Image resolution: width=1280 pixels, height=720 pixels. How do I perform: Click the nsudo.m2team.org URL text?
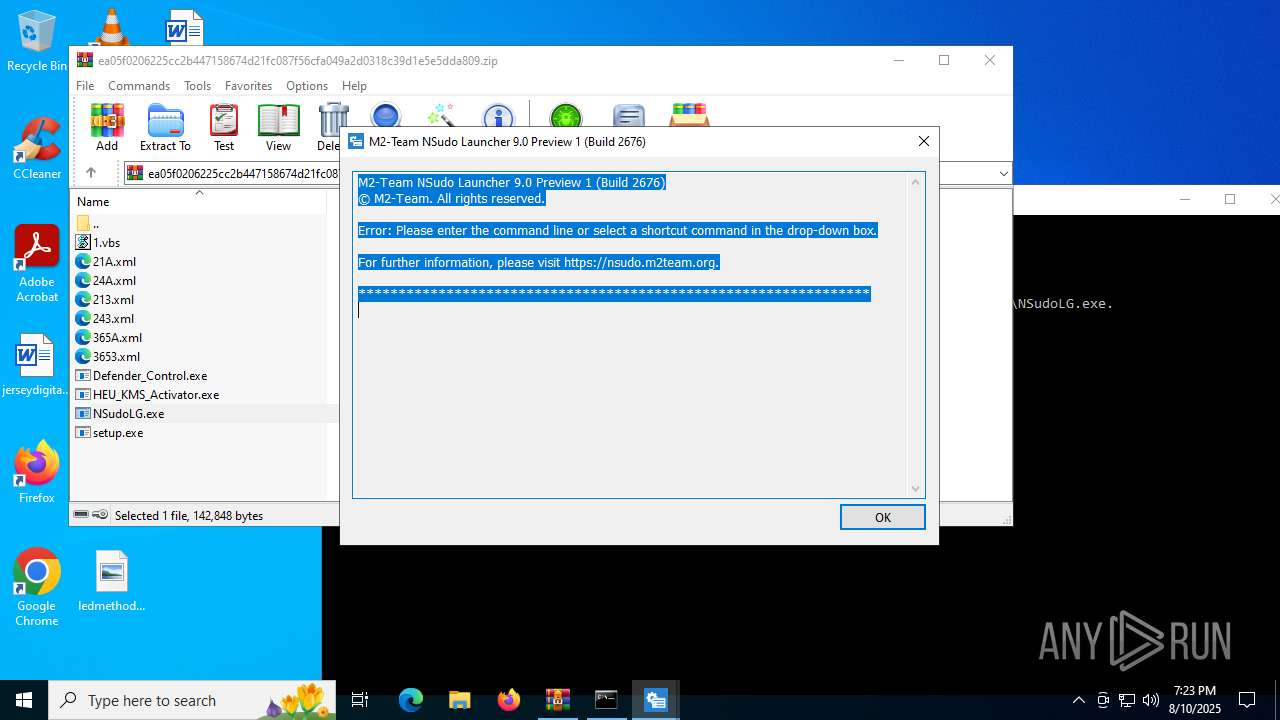click(640, 263)
